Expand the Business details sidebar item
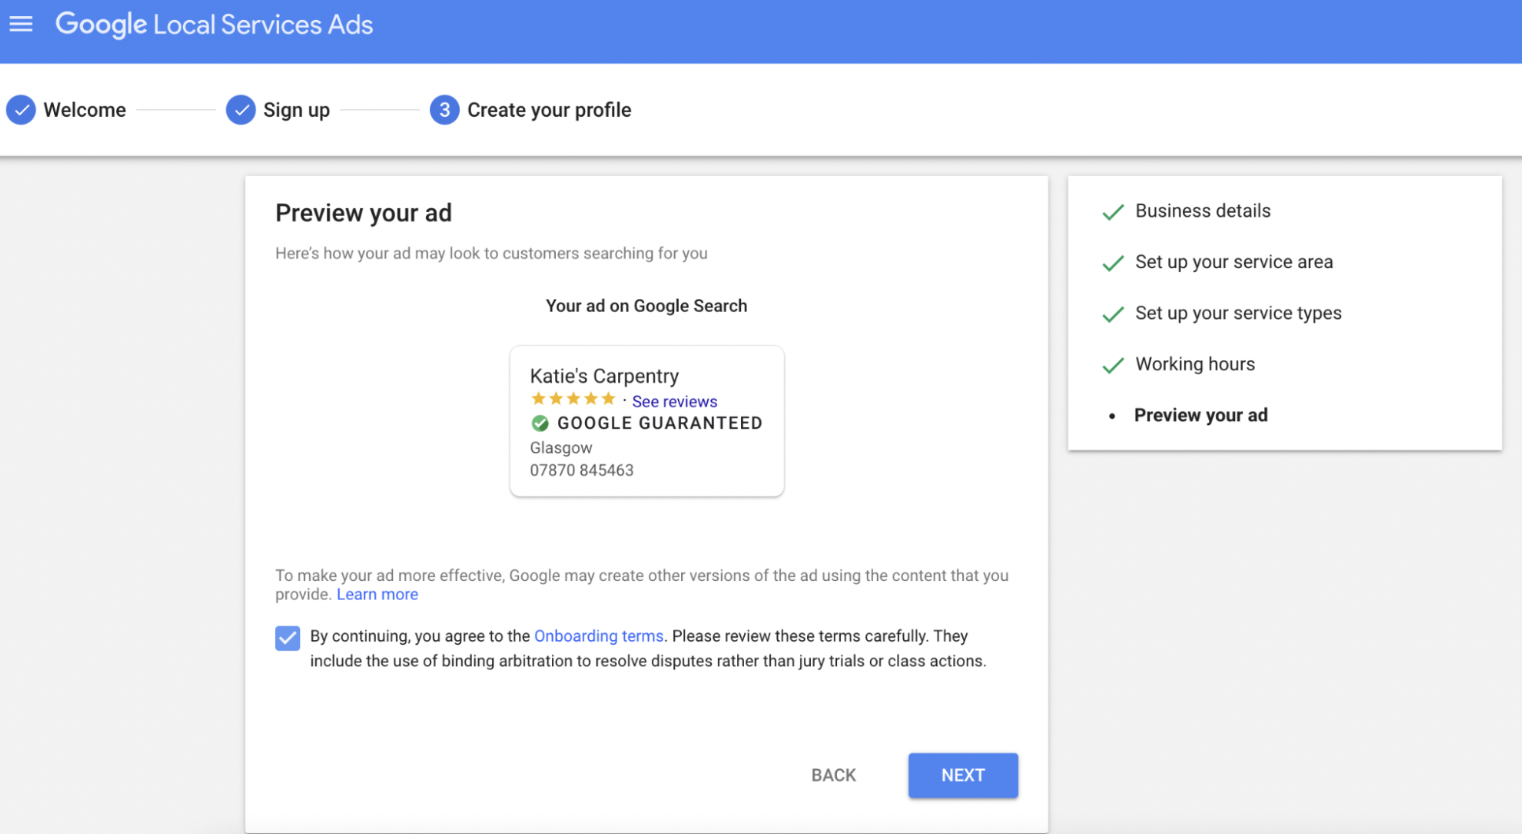This screenshot has width=1522, height=834. tap(1202, 211)
